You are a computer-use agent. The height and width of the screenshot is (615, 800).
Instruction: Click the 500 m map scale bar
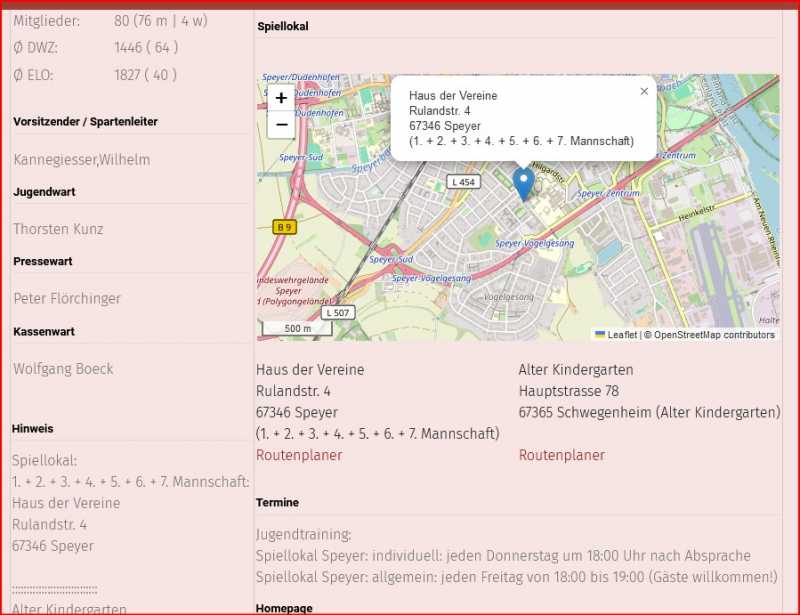tap(297, 328)
